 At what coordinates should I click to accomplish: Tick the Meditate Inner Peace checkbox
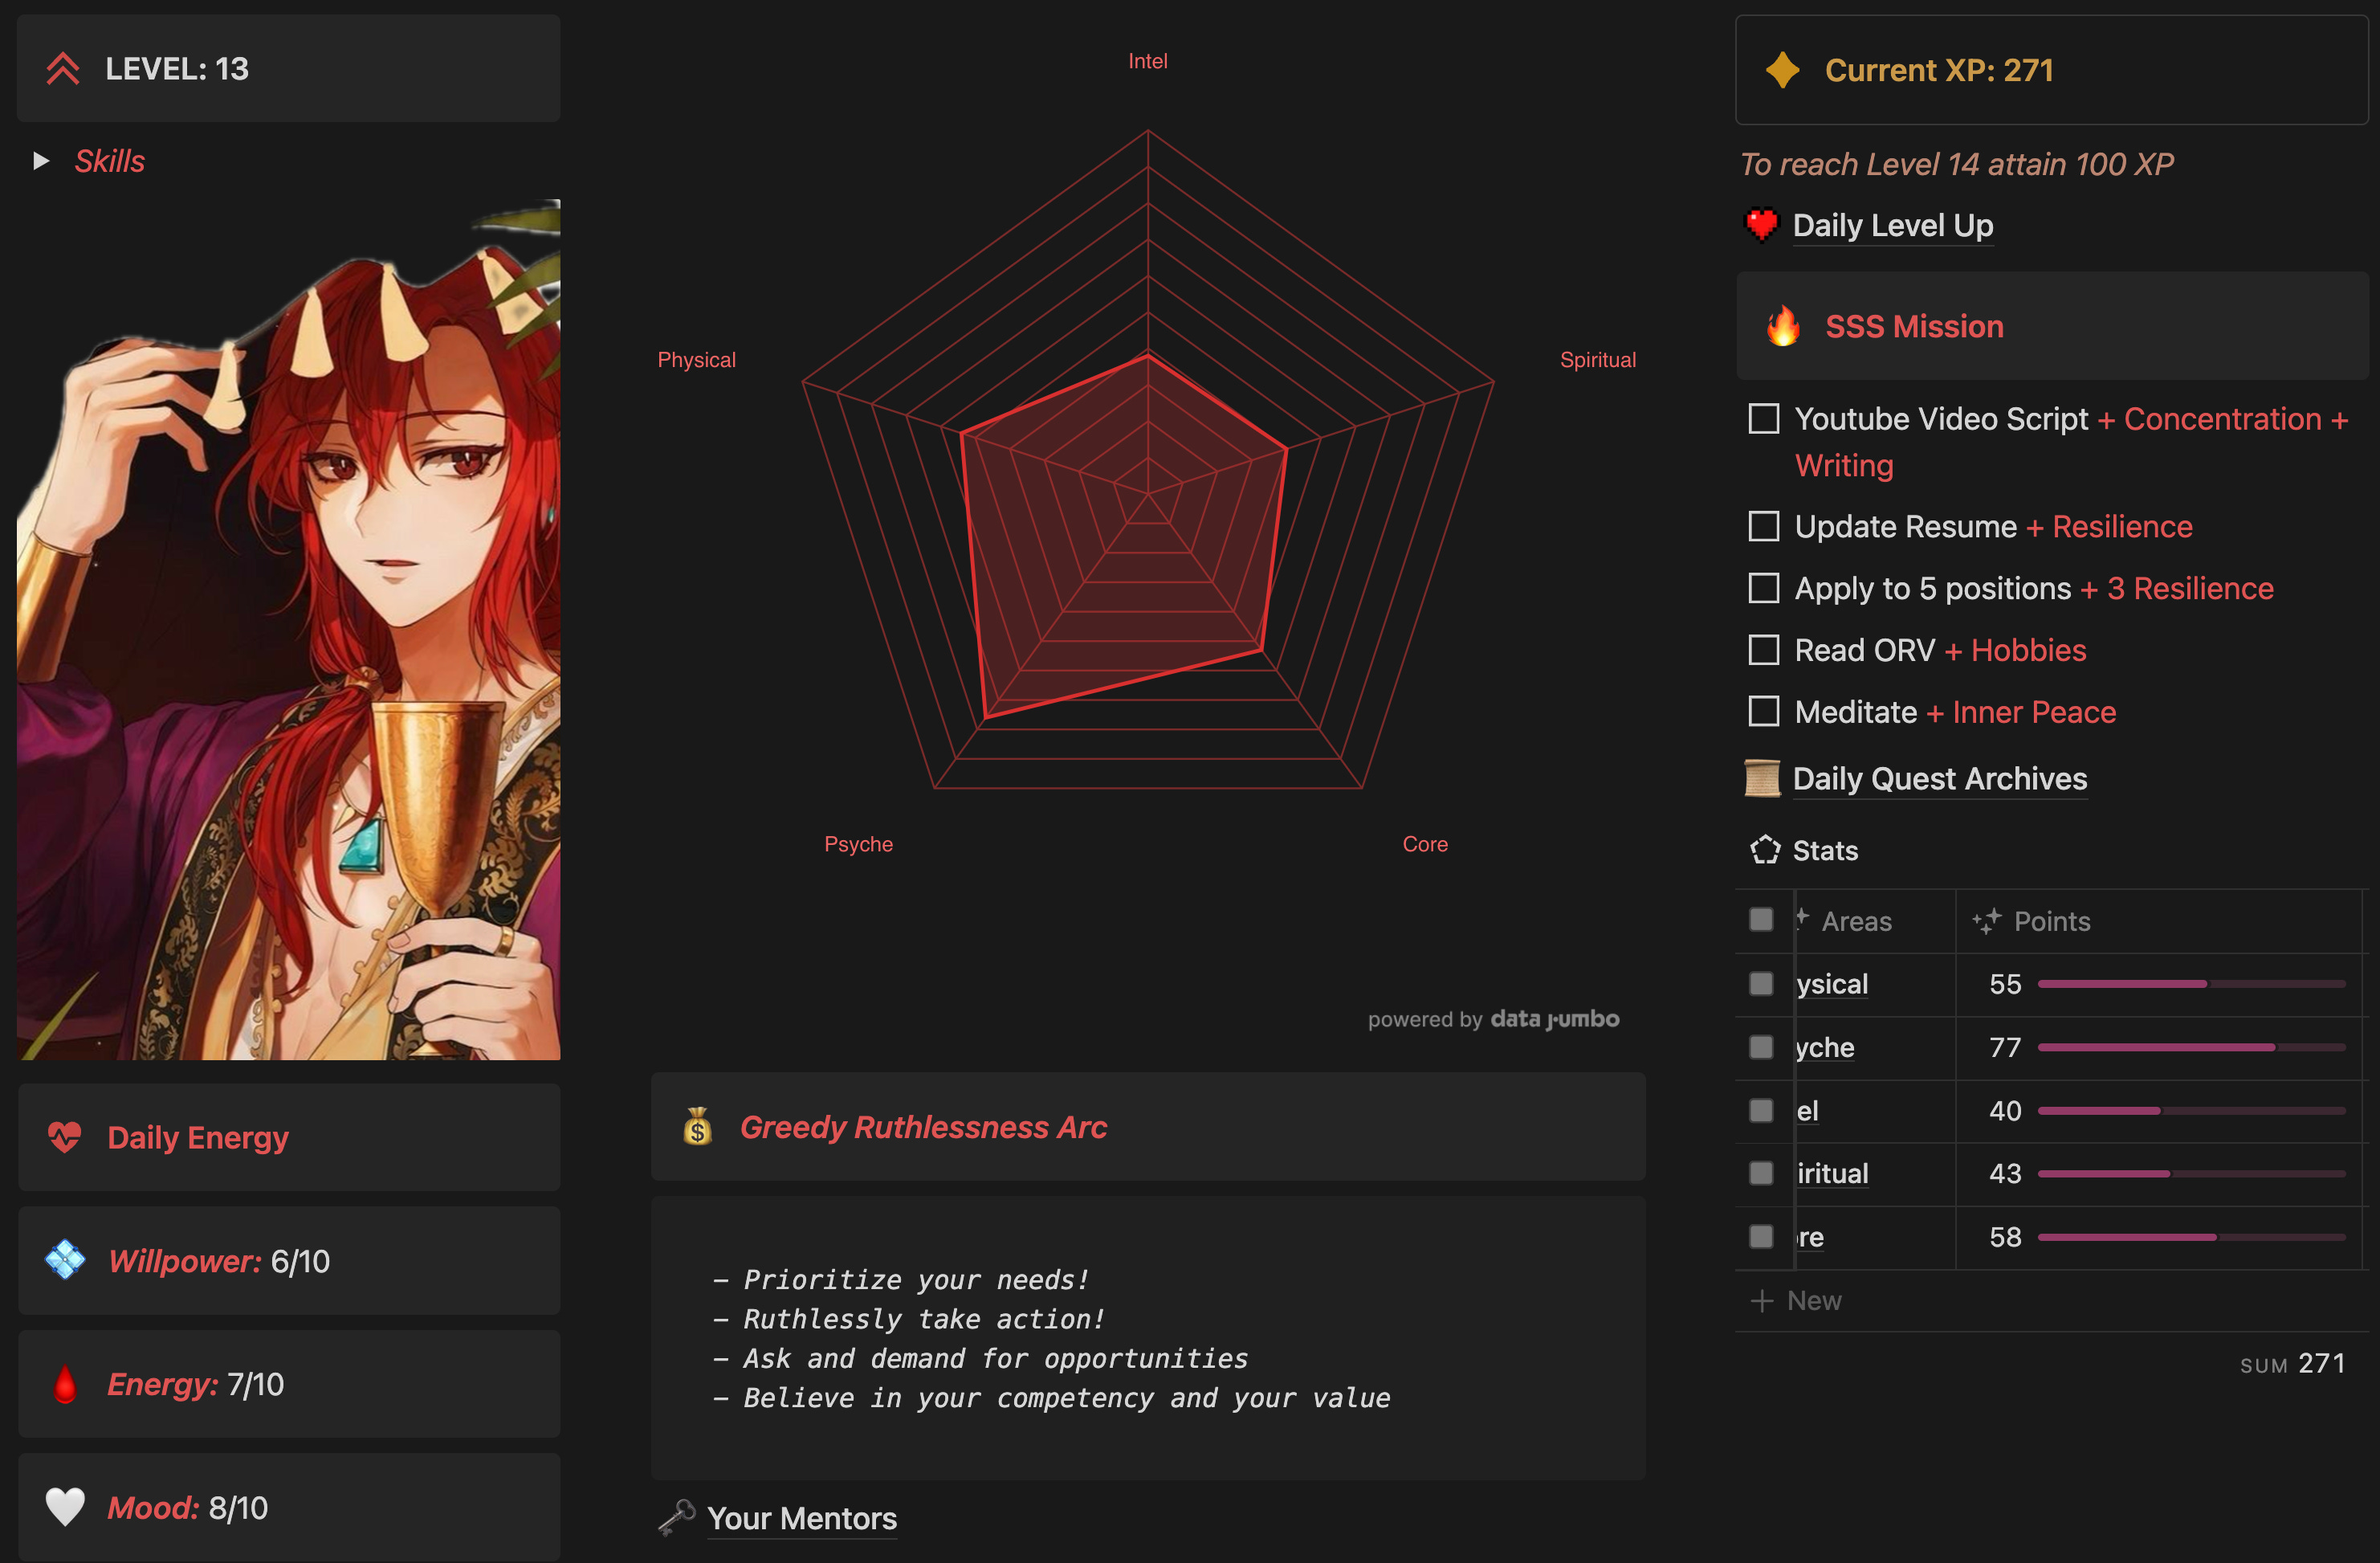point(1764,712)
